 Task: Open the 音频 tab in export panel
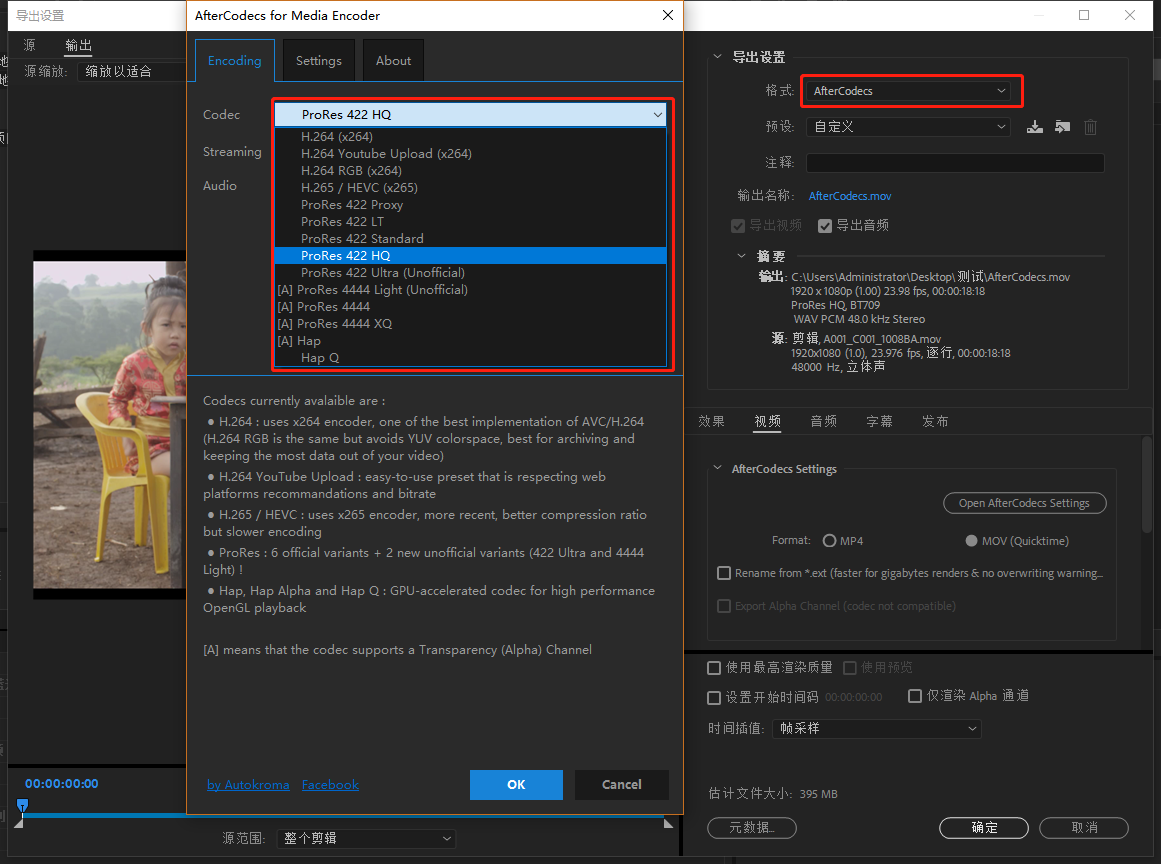coord(823,421)
